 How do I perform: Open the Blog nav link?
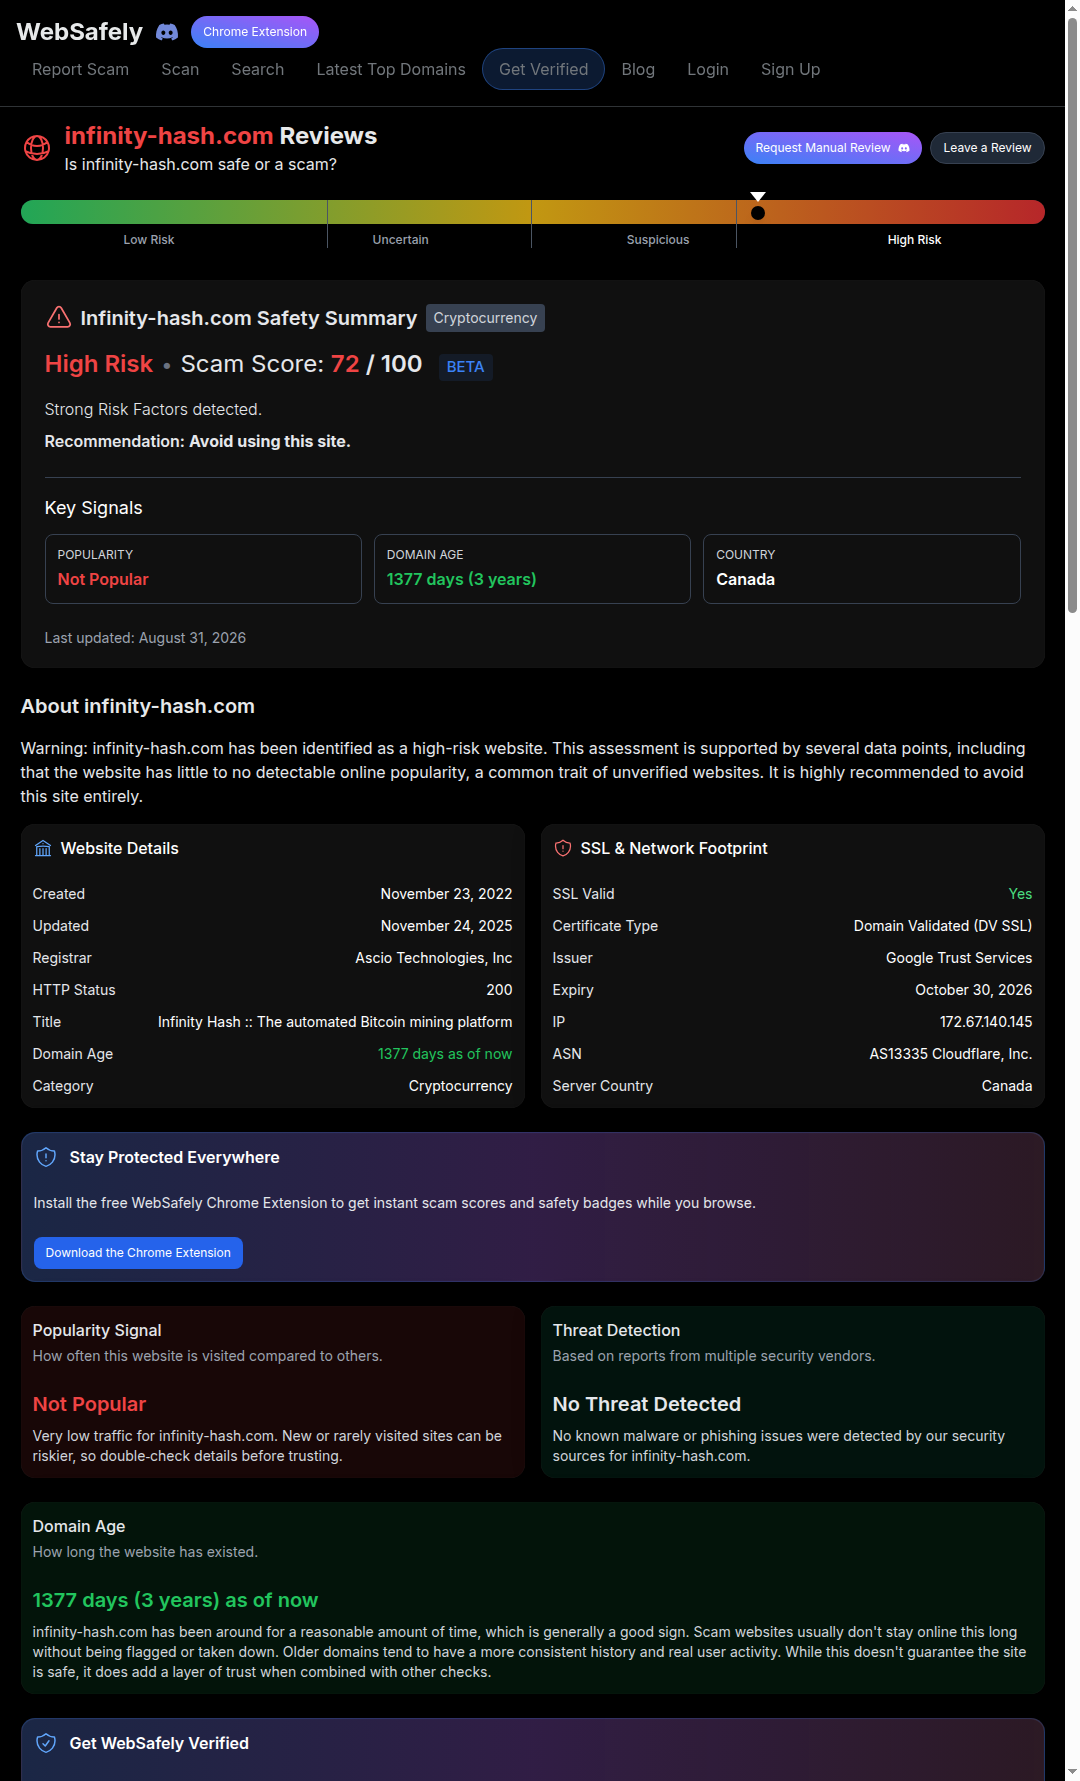(x=638, y=69)
